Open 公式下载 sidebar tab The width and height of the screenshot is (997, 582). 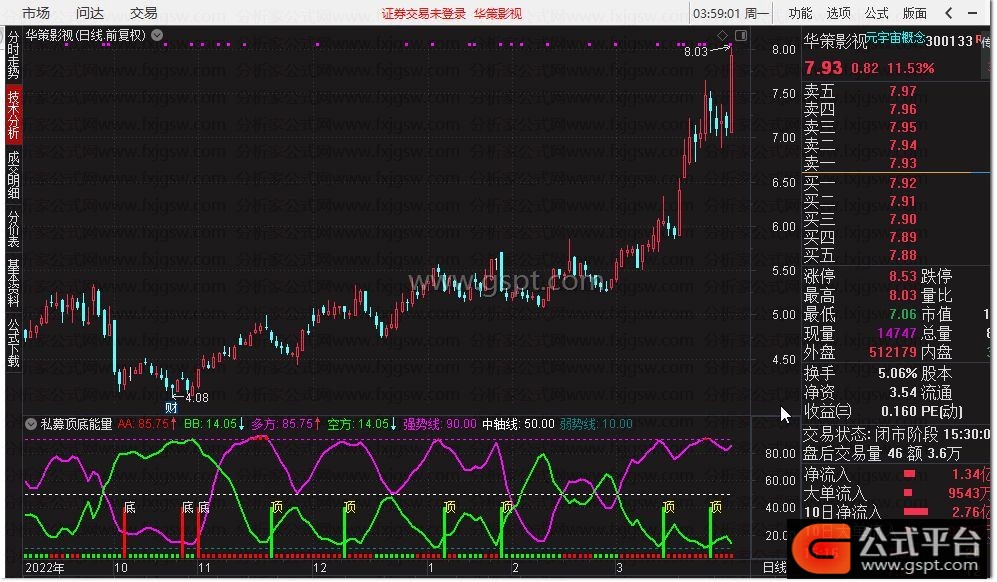click(x=13, y=343)
